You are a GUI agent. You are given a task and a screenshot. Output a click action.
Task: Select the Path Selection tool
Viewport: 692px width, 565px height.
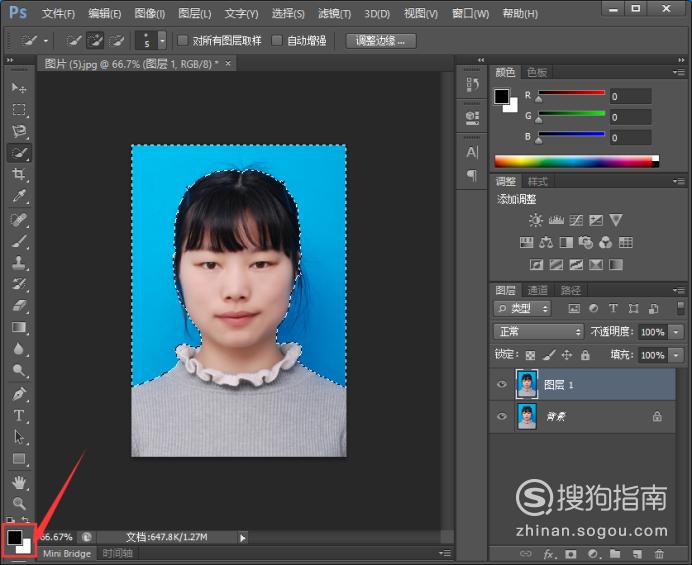(19, 437)
